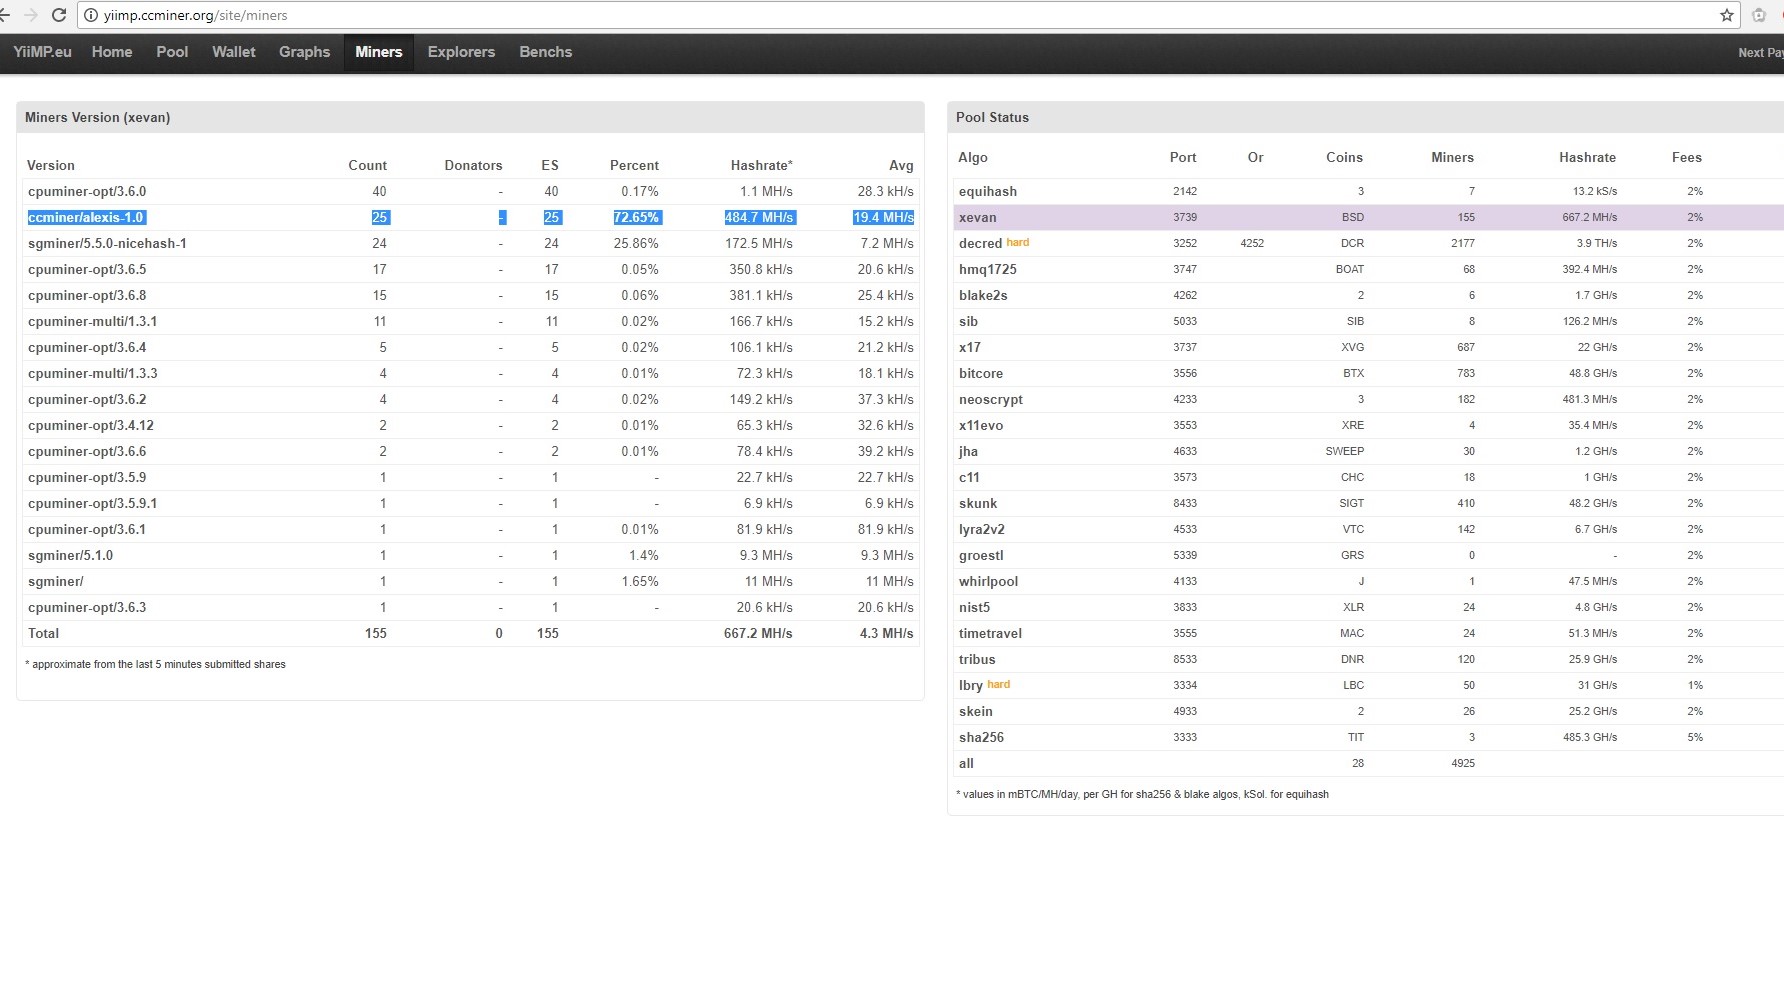The height and width of the screenshot is (1003, 1784).
Task: Click the 484.7 MH/s hashrate value
Action: pyautogui.click(x=759, y=217)
